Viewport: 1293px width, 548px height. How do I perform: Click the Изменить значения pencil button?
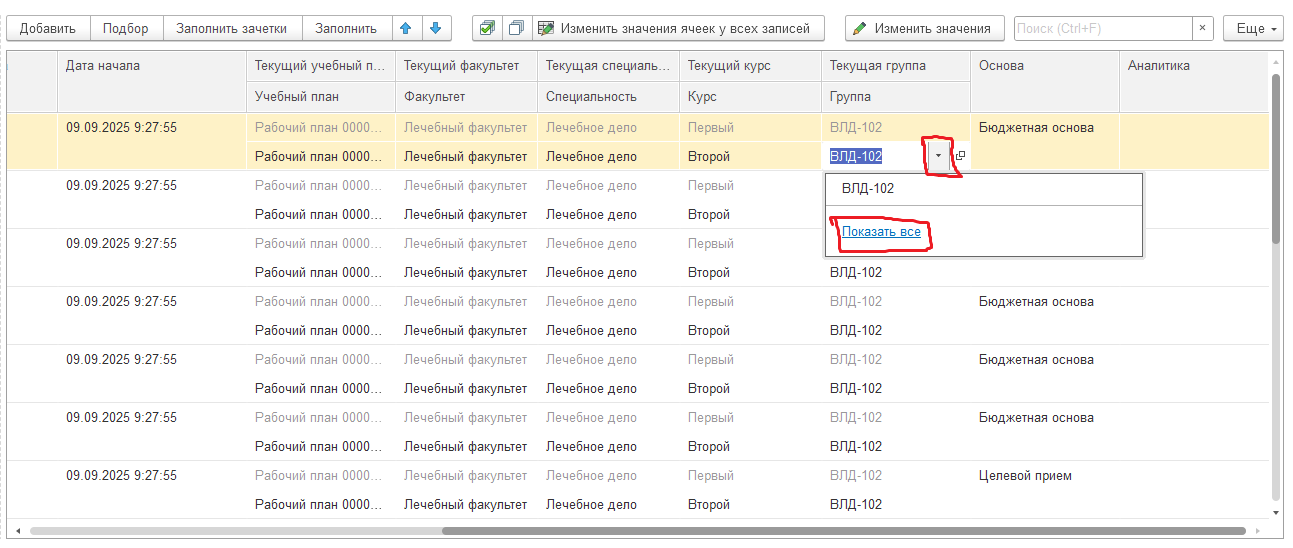(x=924, y=28)
